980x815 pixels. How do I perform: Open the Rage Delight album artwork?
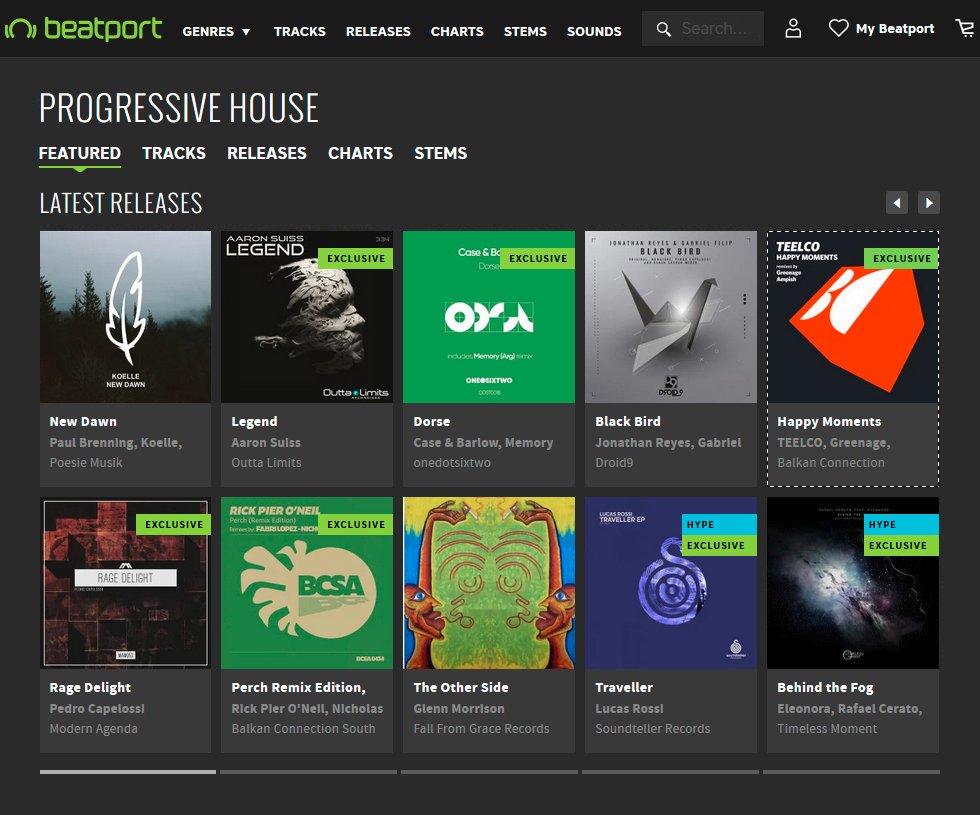pyautogui.click(x=126, y=583)
